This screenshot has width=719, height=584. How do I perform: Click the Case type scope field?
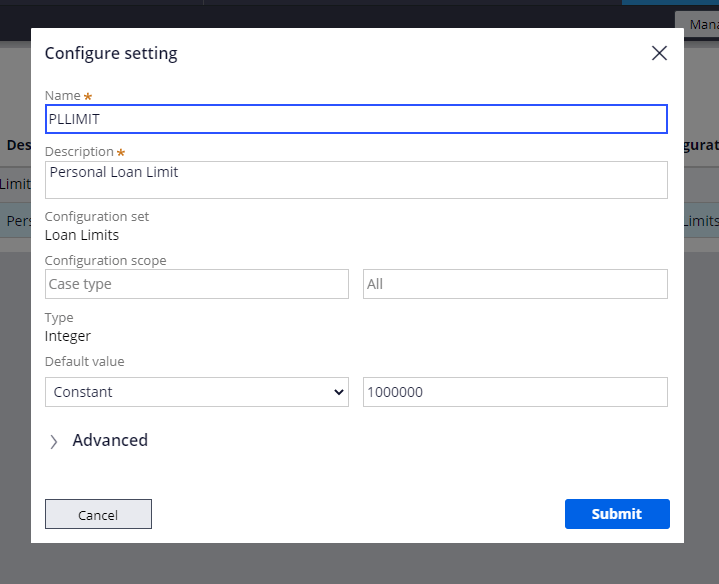196,284
